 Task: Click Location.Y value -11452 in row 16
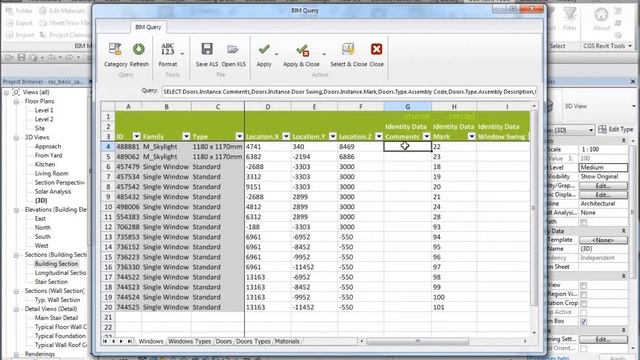pyautogui.click(x=314, y=267)
